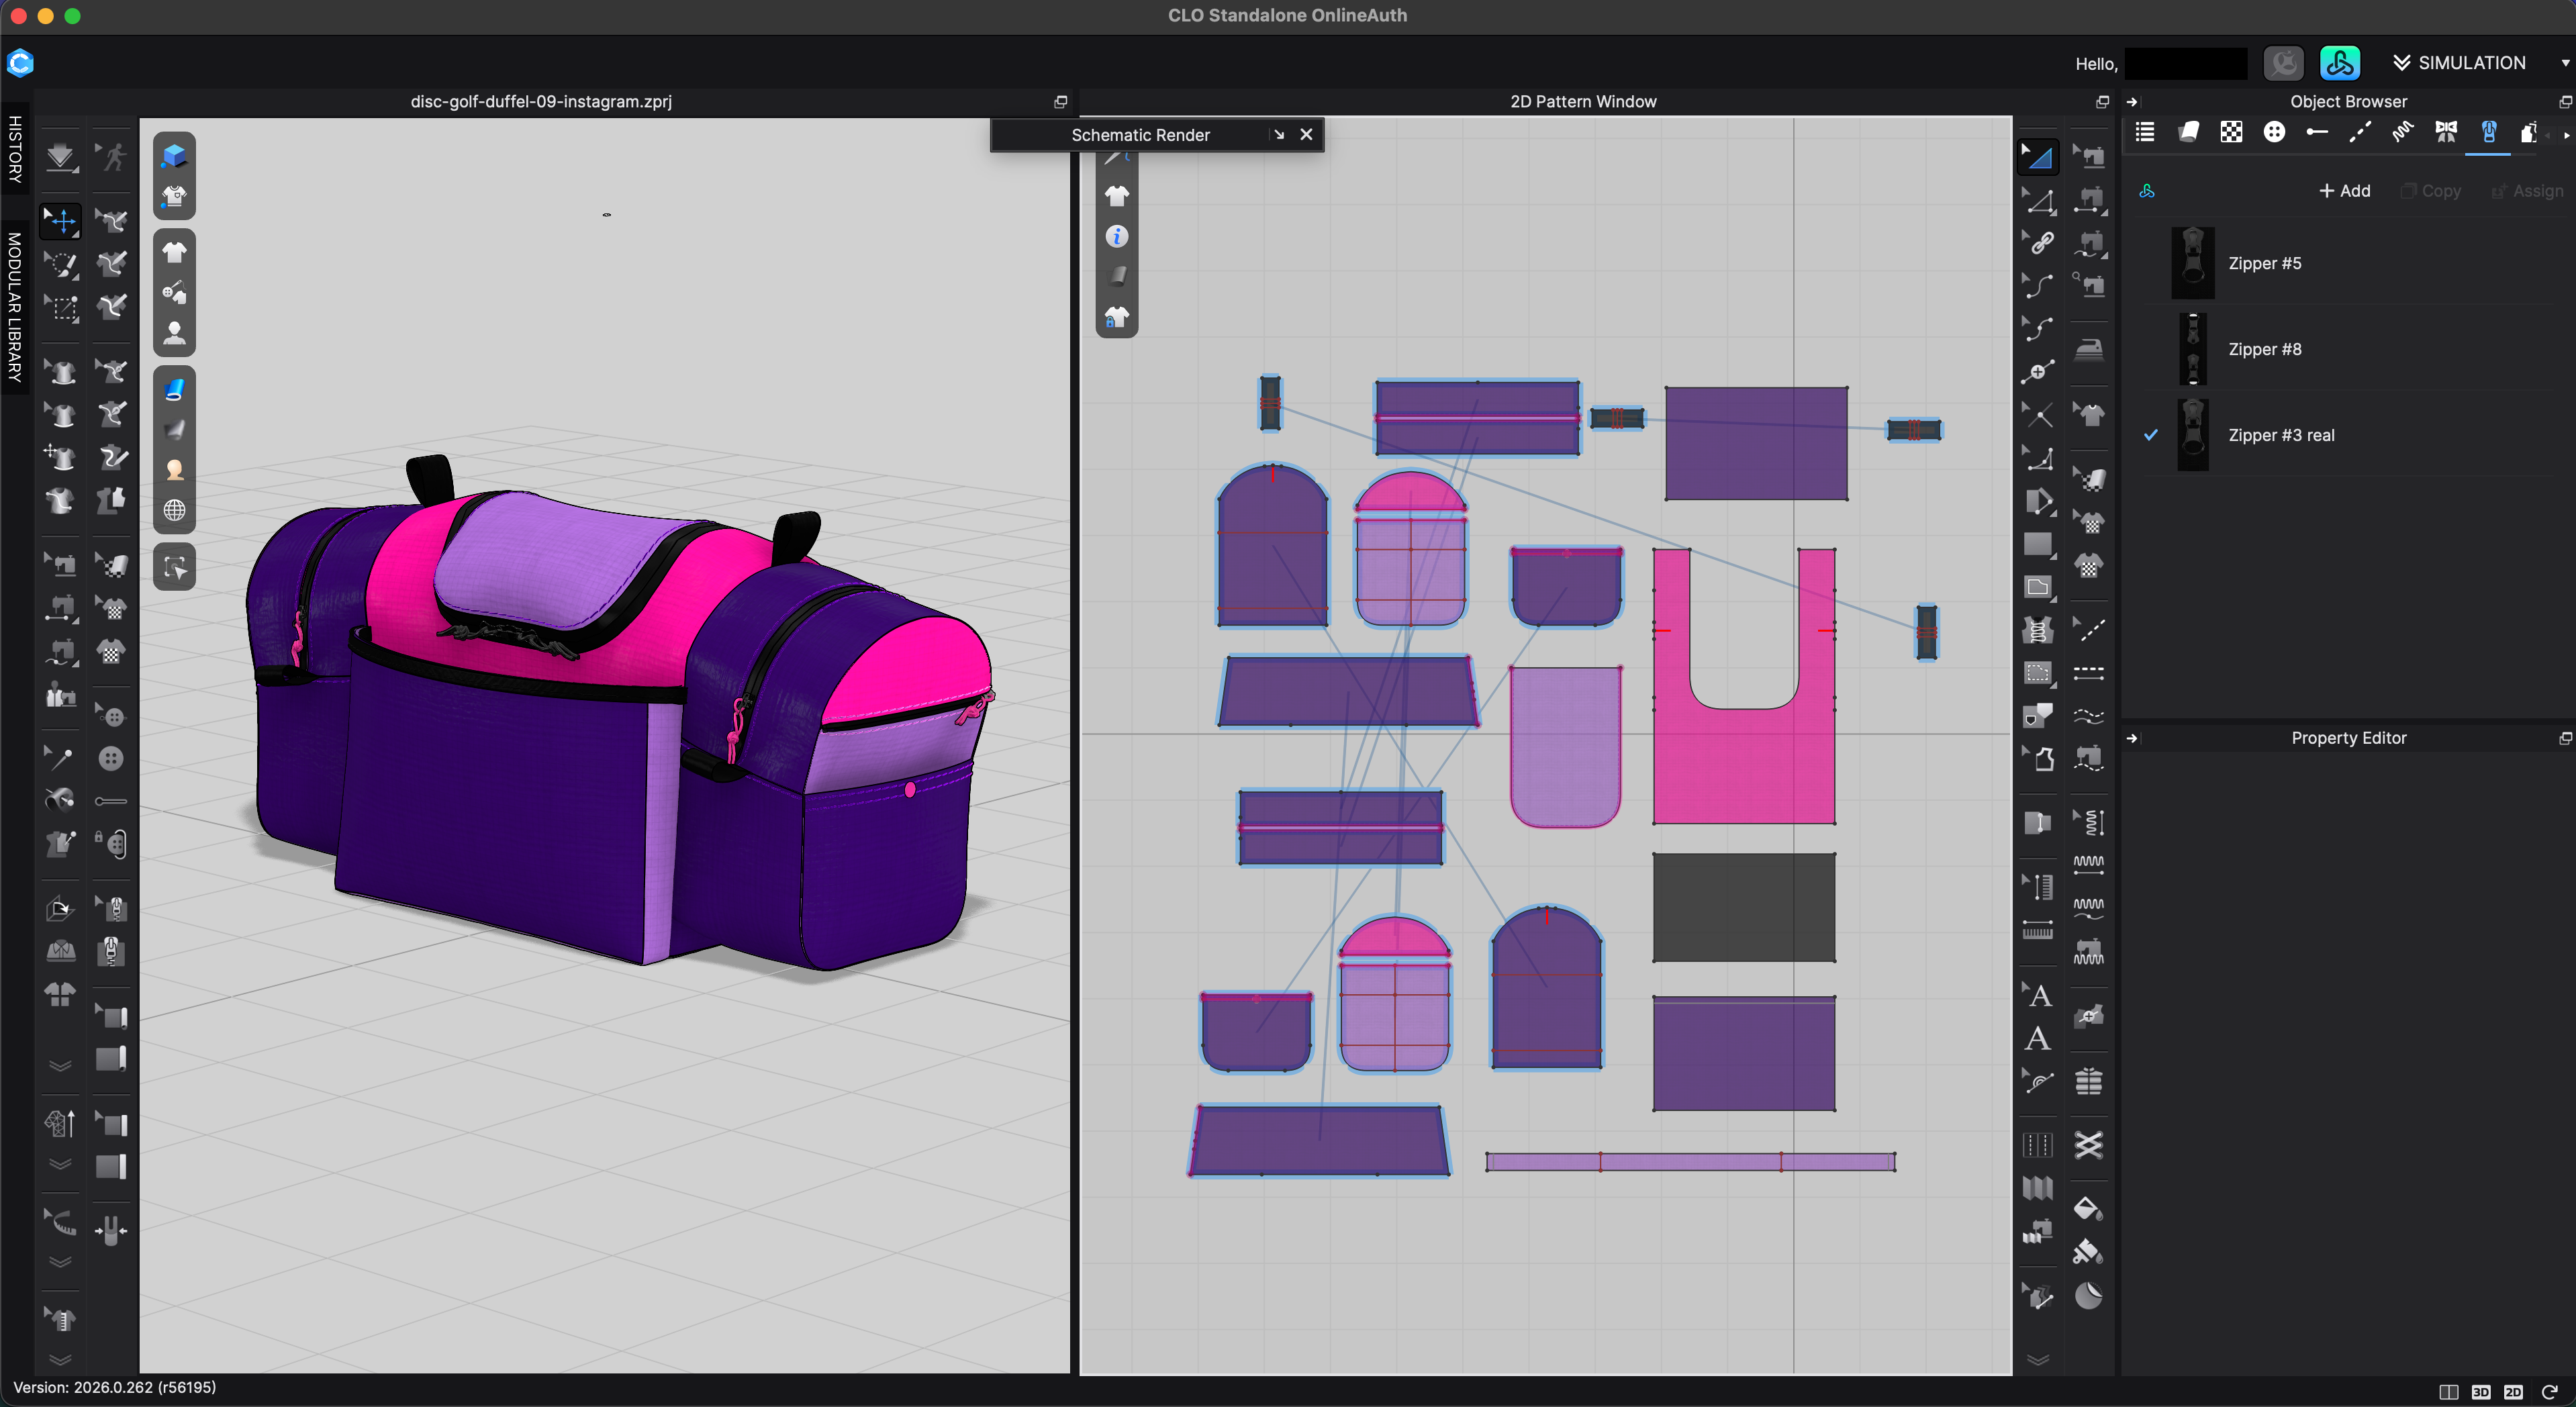This screenshot has width=2576, height=1407.
Task: Pick the paint bucket colorway tool
Action: click(2089, 1208)
